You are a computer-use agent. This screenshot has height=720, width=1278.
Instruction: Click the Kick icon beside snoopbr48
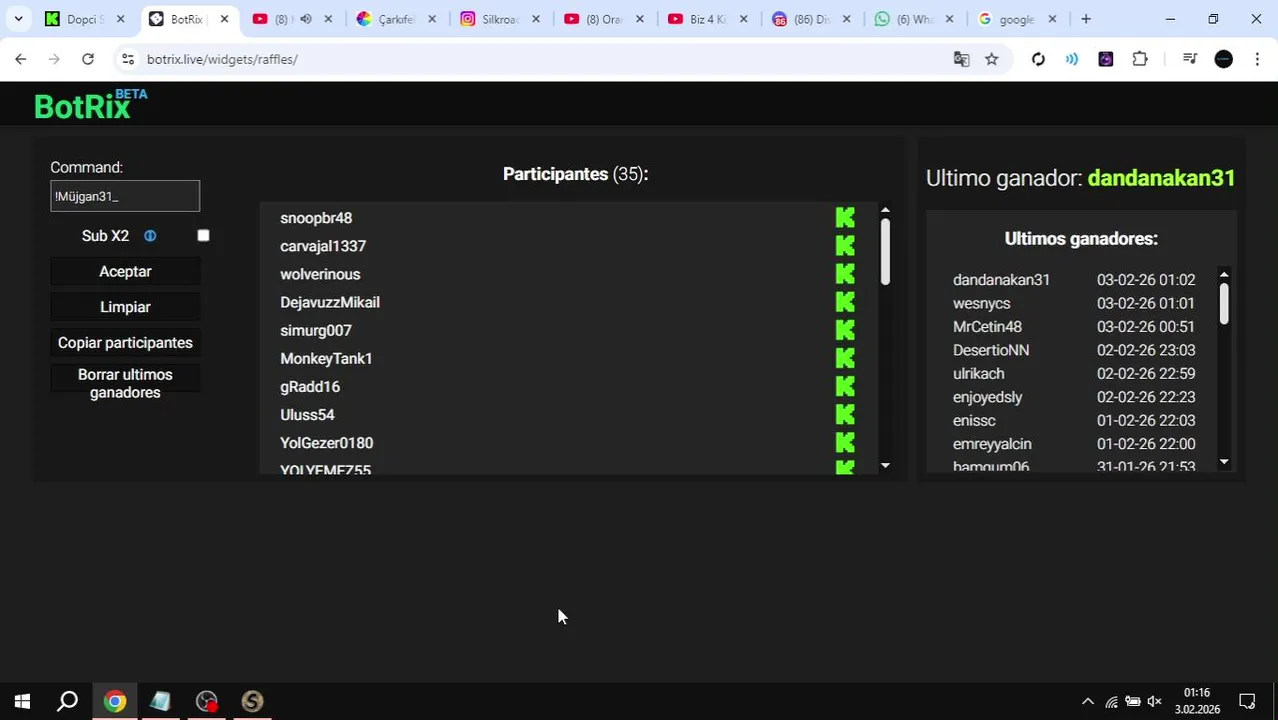(x=845, y=217)
